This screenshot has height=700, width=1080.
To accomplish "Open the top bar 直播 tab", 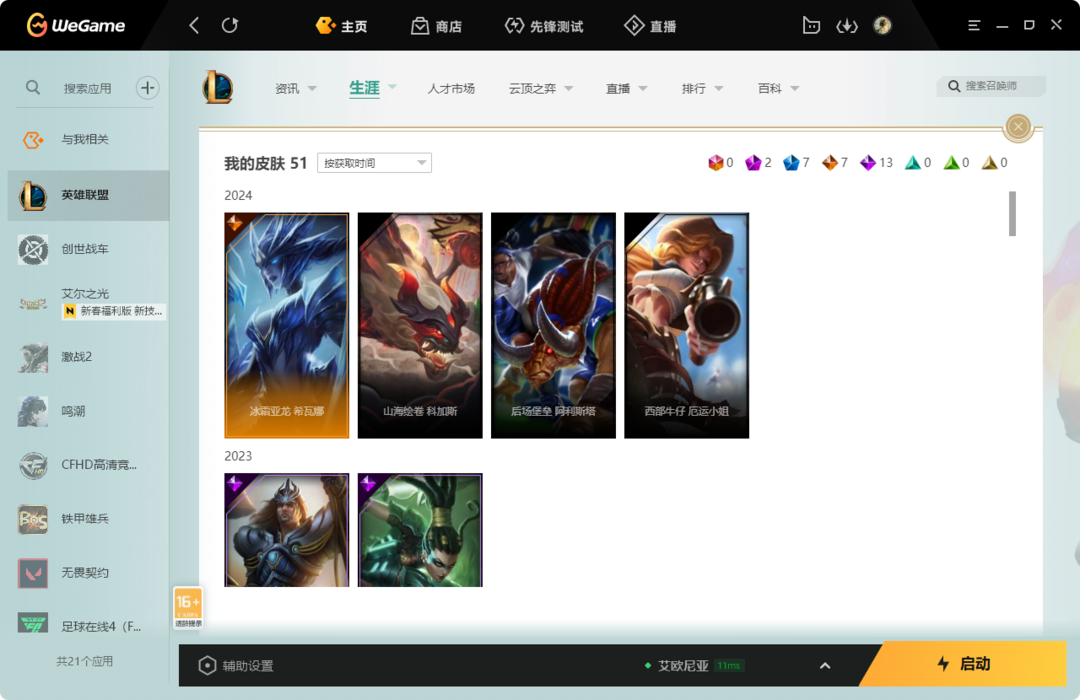I will click(x=650, y=26).
